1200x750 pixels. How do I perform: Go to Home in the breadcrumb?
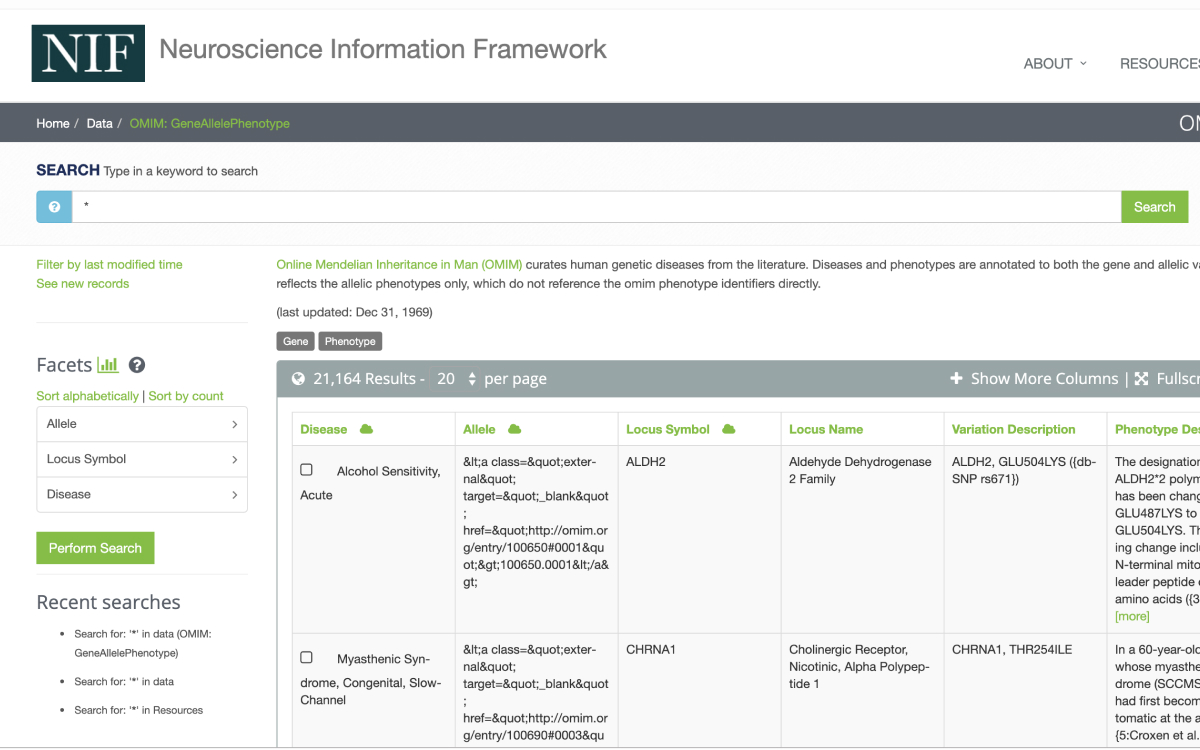point(53,123)
